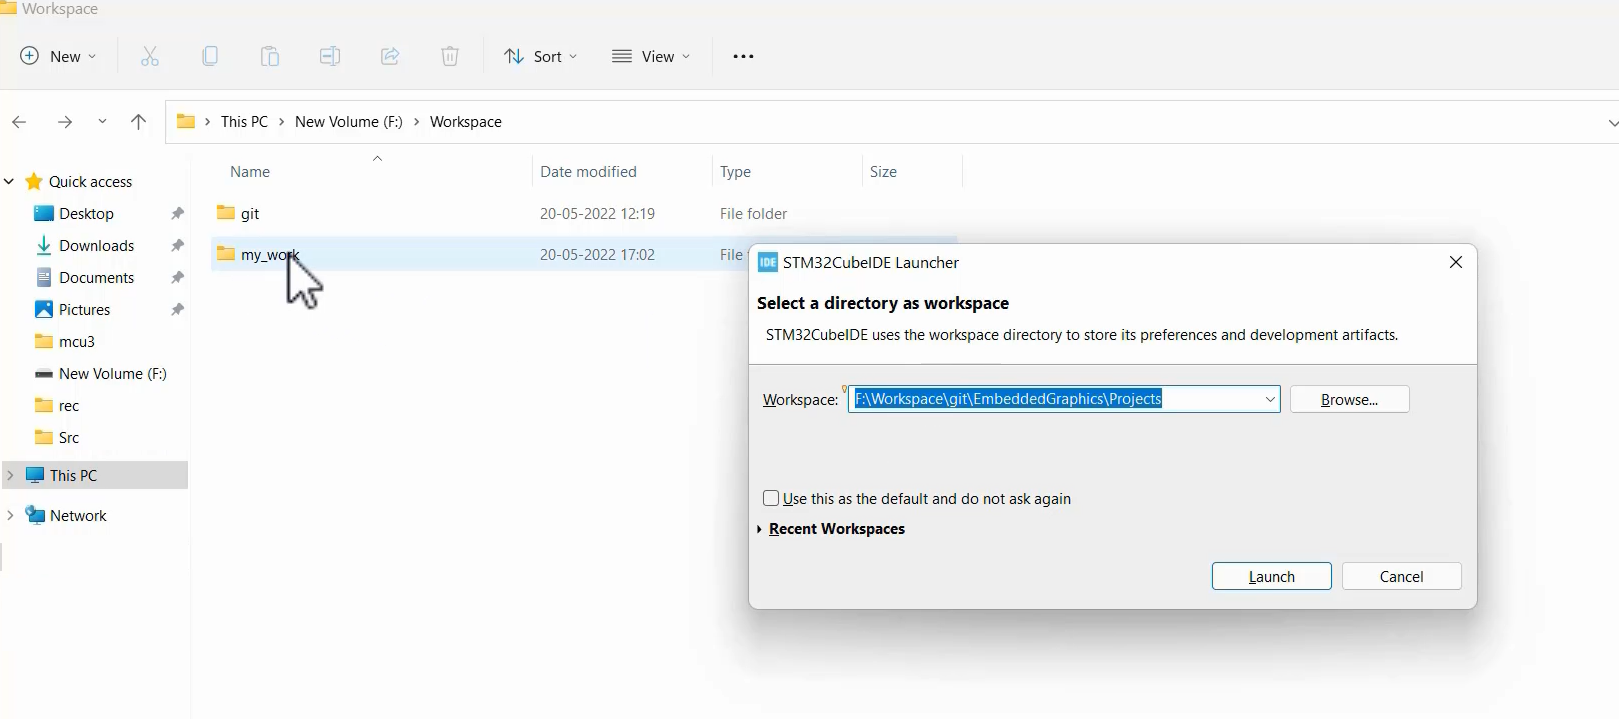1619x719 pixels.
Task: Click the Desktop icon in Quick access
Action: point(43,213)
